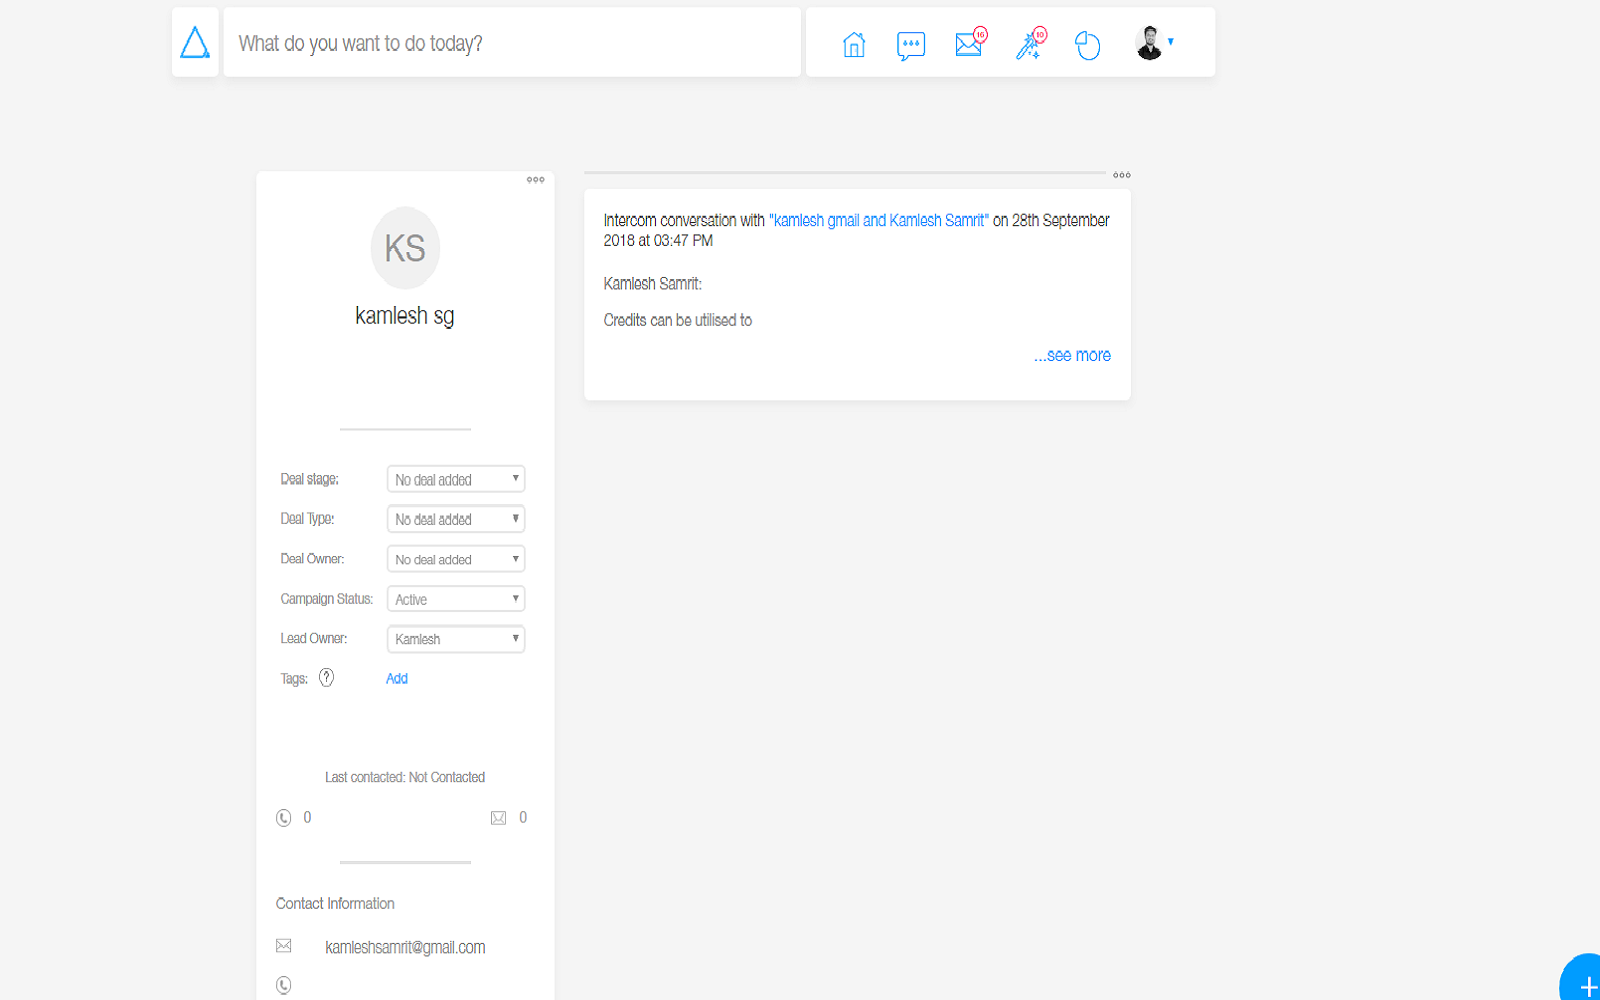Open the Home dashboard icon
Viewport: 1600px width, 1000px height.
pyautogui.click(x=853, y=44)
